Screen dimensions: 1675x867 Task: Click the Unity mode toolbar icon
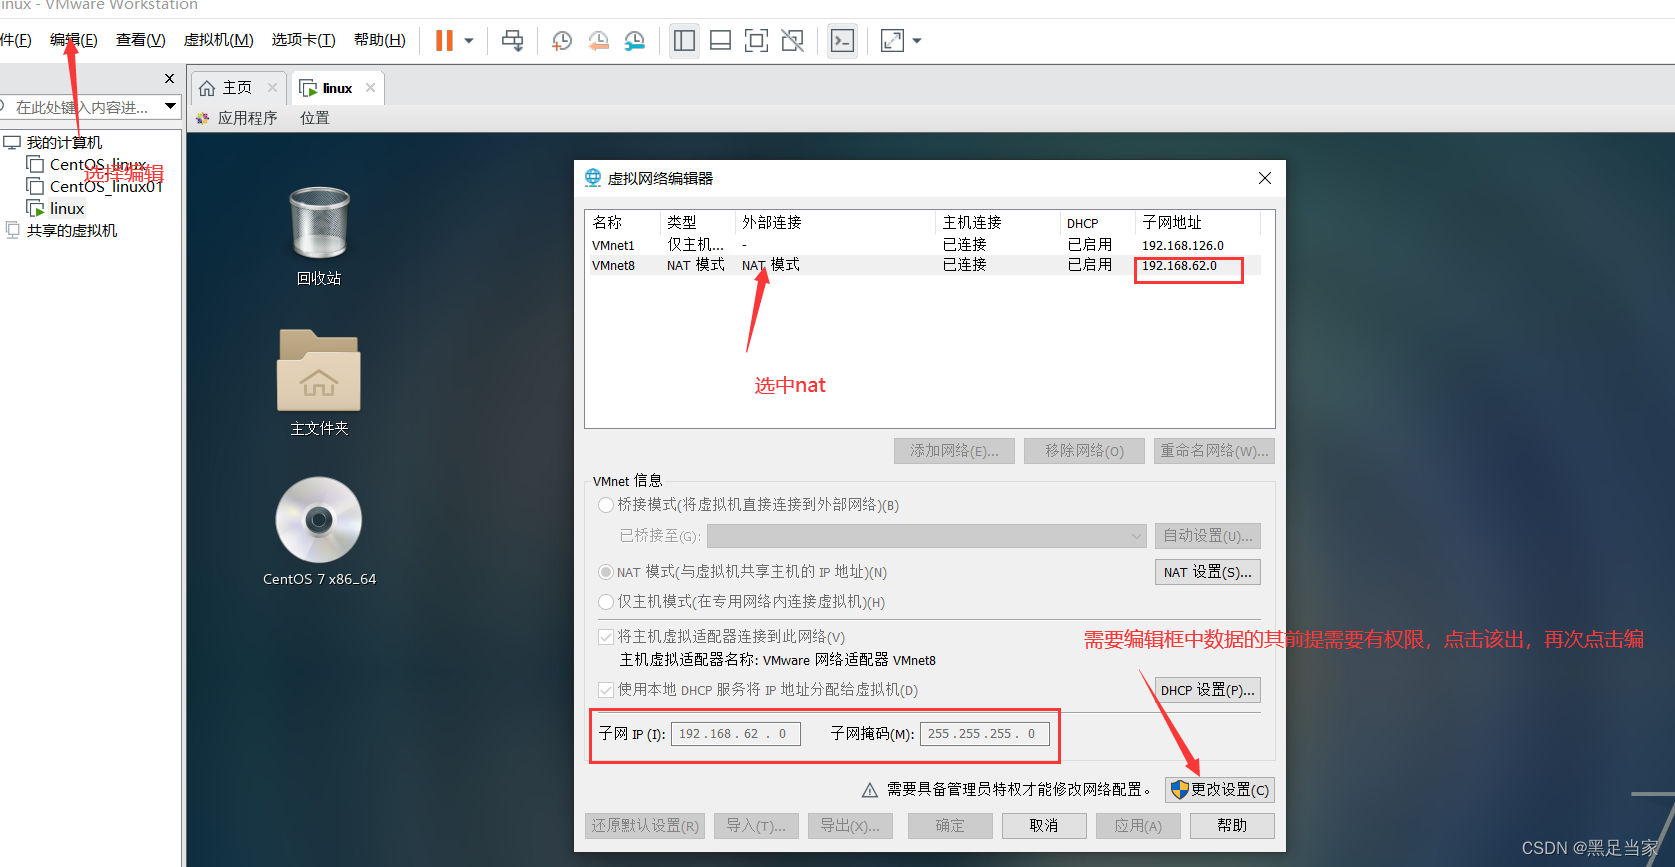point(792,41)
